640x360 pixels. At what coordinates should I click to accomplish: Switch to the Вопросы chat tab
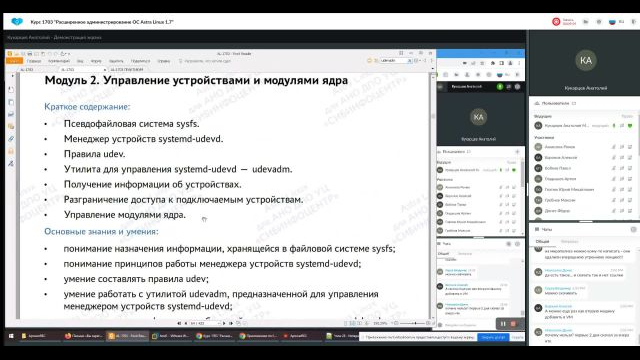point(569,241)
